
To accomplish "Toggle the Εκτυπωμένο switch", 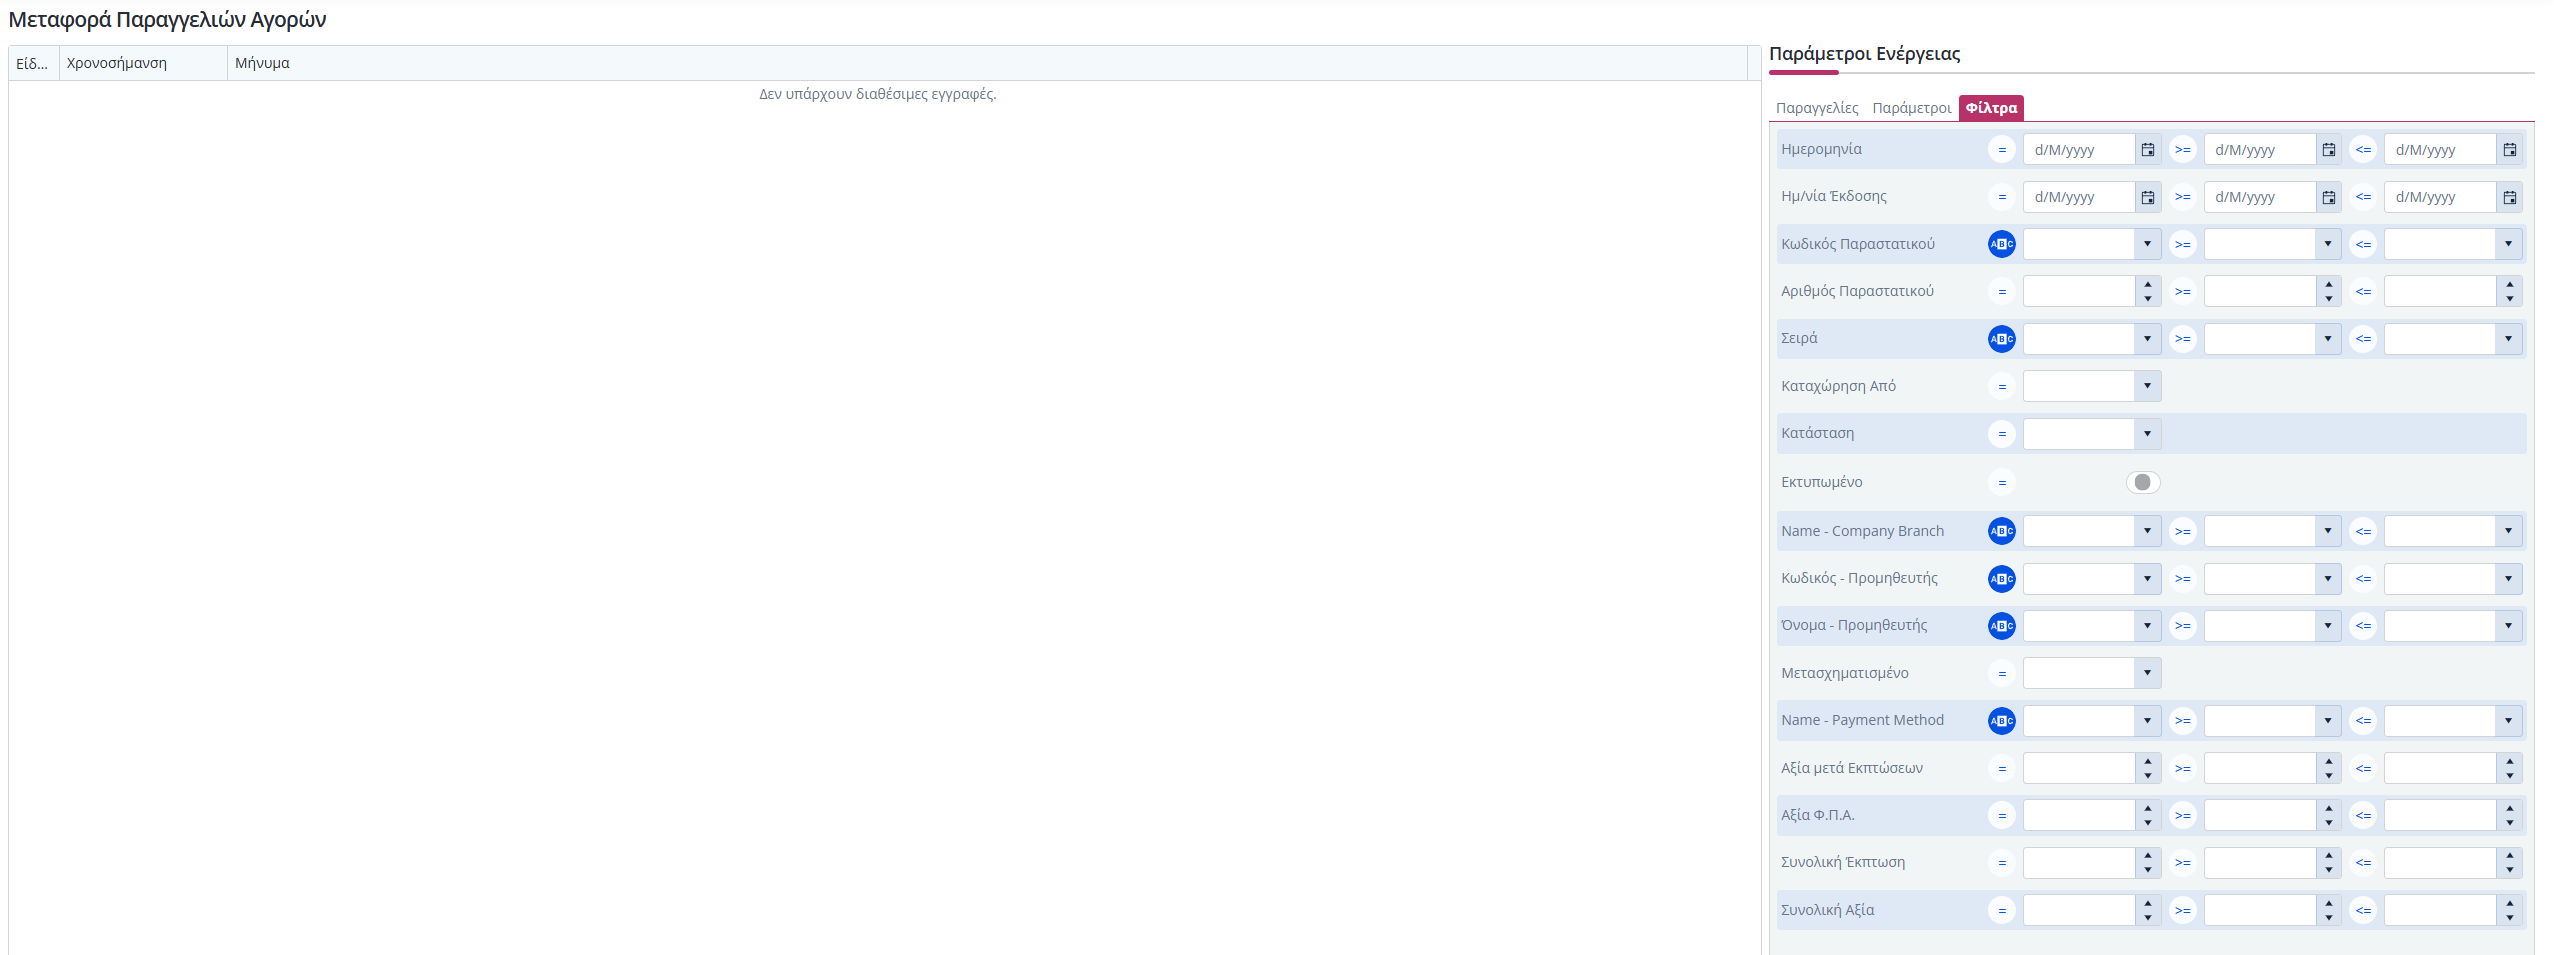I will tap(2142, 482).
